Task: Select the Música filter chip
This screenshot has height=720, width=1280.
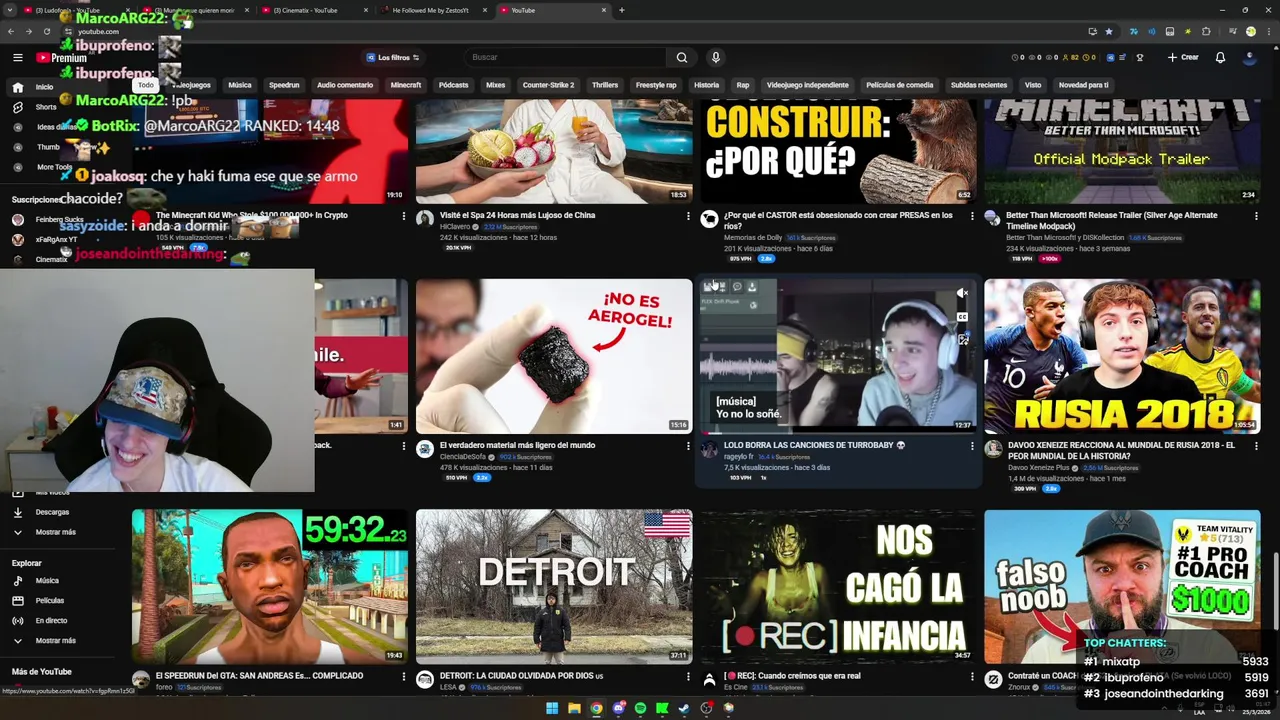Action: click(240, 85)
